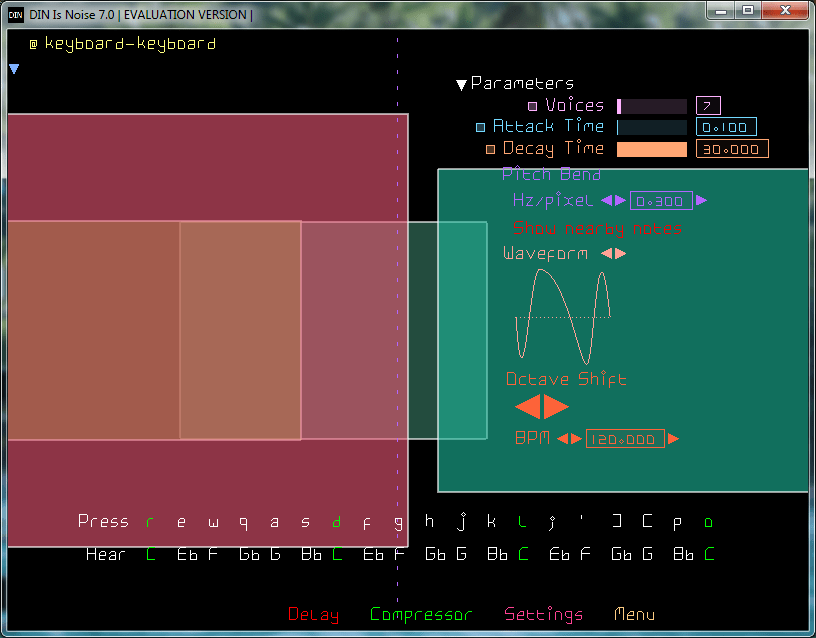816x638 pixels.
Task: Click the BPM value field
Action: pos(625,439)
